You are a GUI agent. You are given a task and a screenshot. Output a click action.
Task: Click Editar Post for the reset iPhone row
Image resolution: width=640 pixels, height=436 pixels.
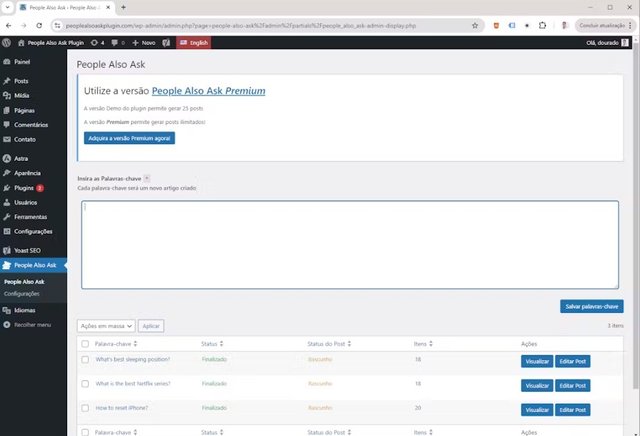coord(573,409)
